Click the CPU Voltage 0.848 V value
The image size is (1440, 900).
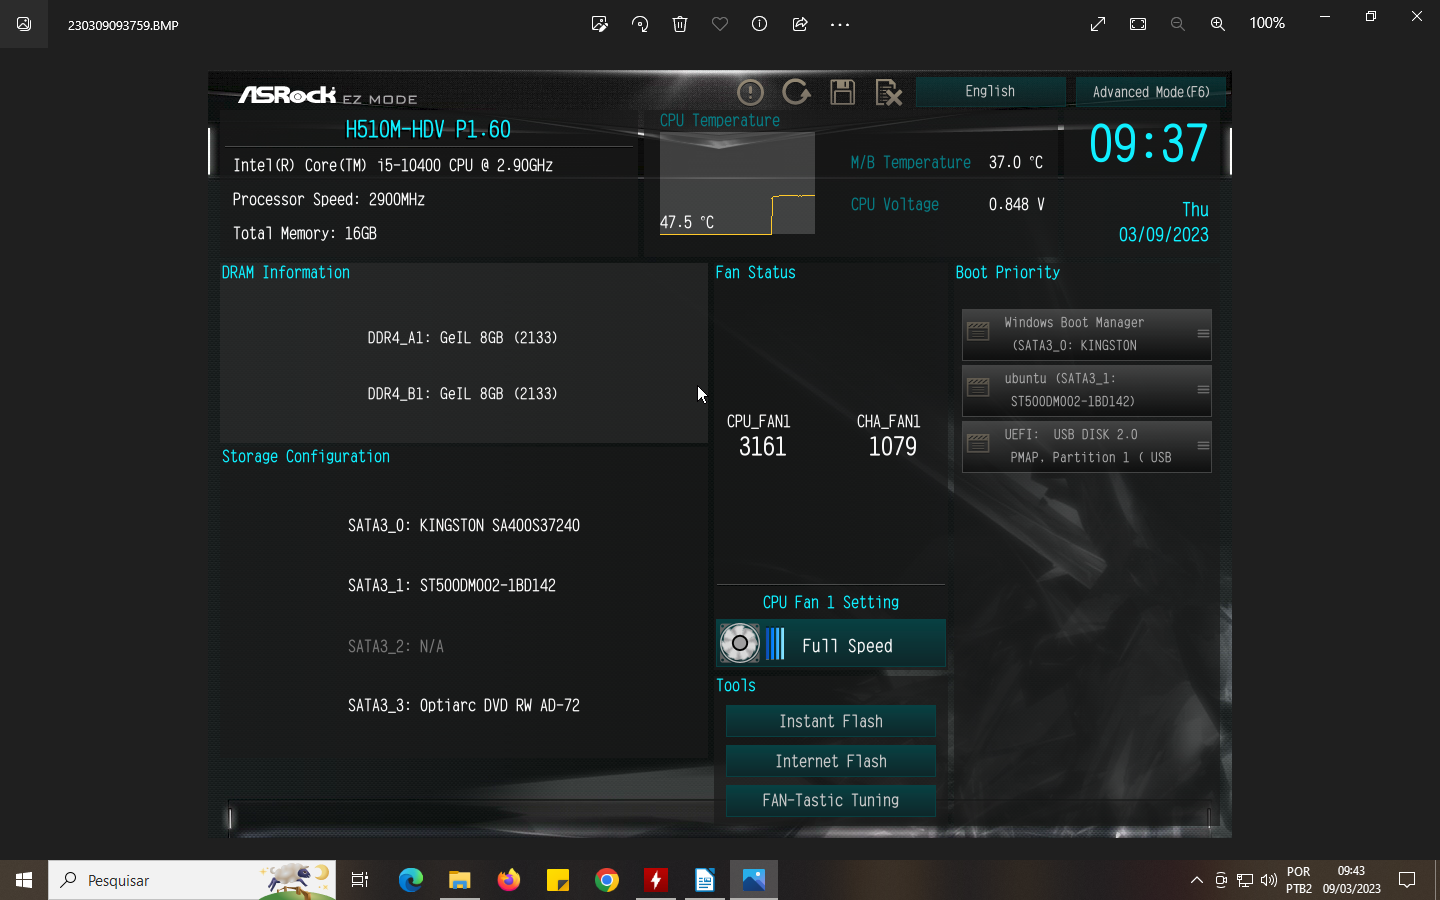coord(1017,204)
